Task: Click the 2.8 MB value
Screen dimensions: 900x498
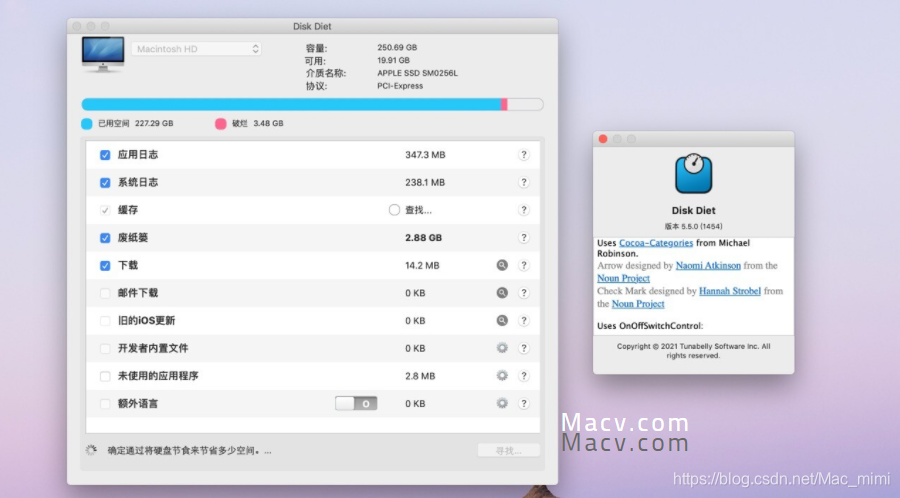Action: 420,376
